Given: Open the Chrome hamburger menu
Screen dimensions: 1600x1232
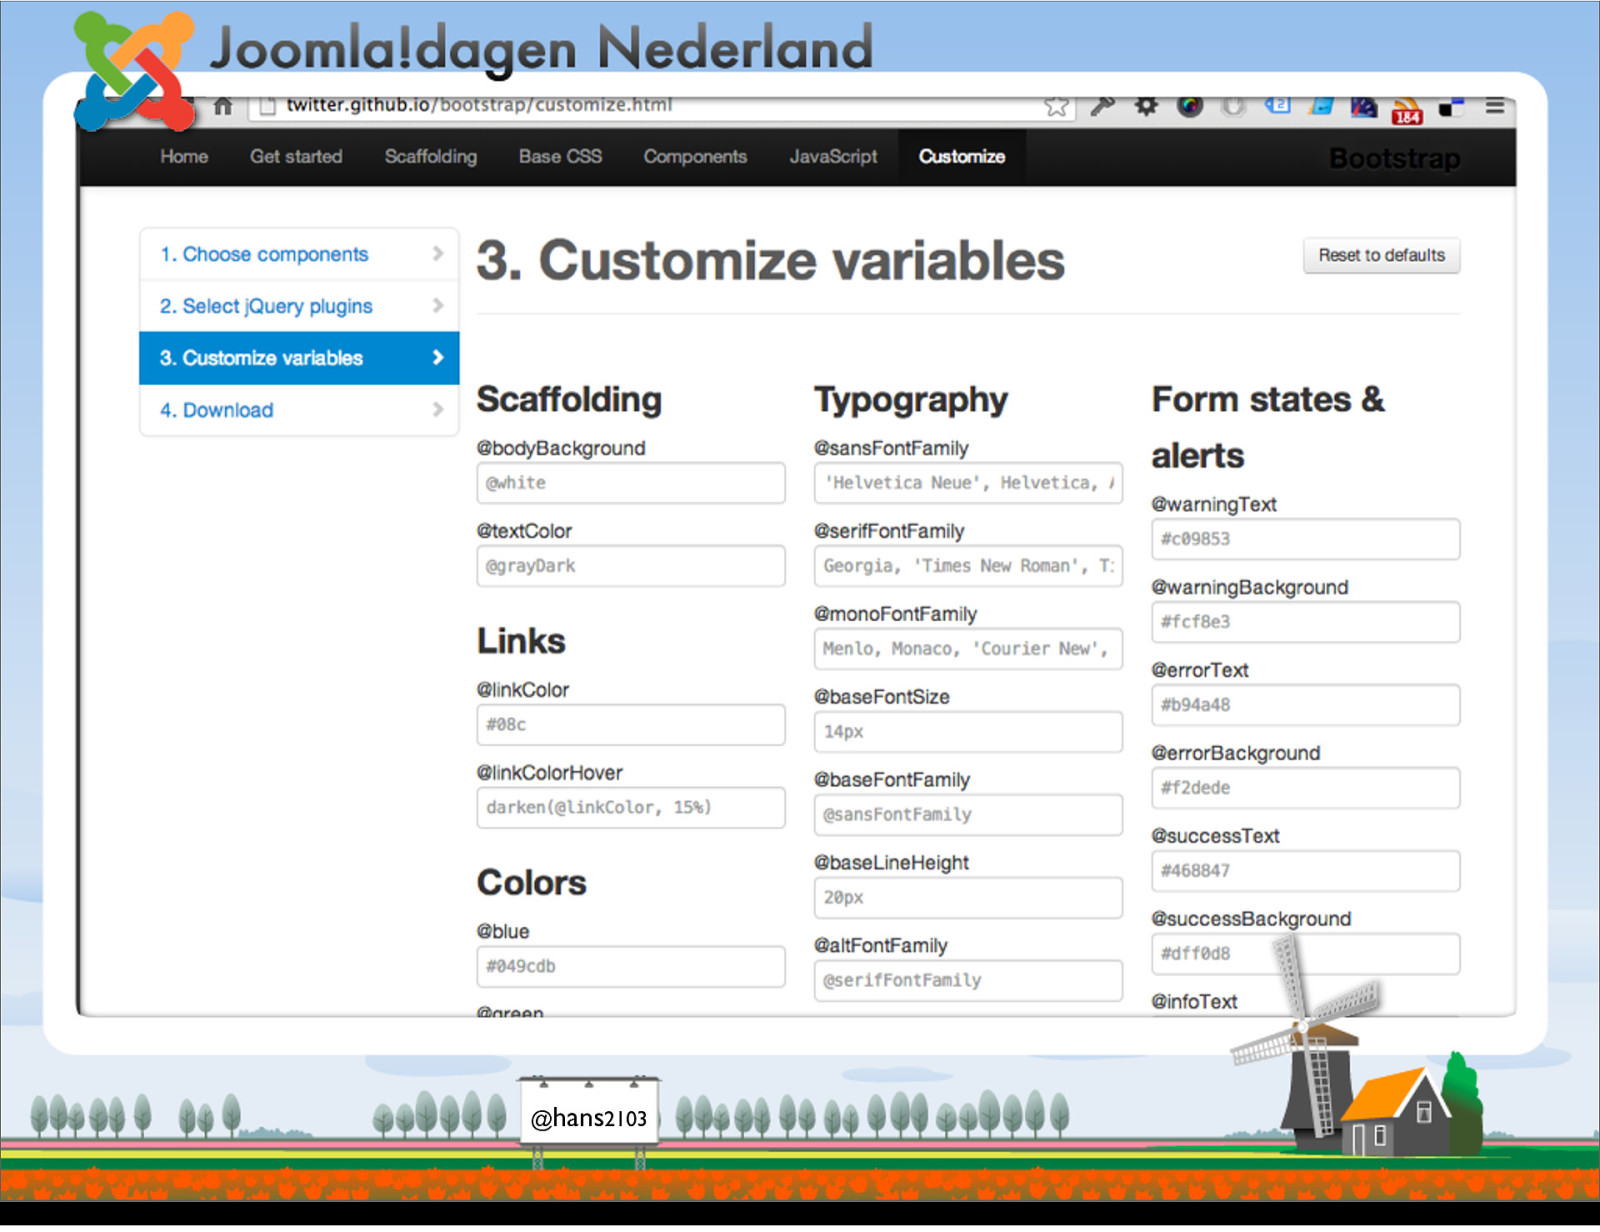Looking at the screenshot, I should coord(1495,105).
